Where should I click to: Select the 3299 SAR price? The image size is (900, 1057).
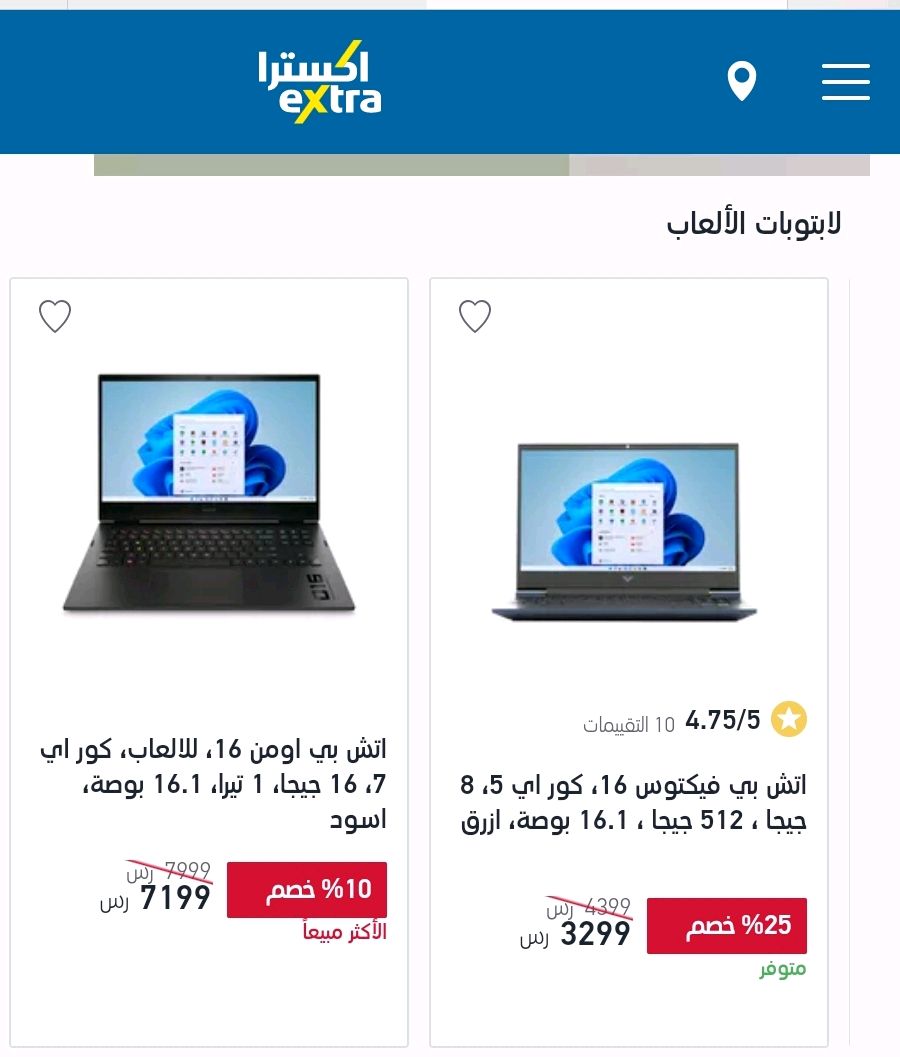[x=575, y=934]
